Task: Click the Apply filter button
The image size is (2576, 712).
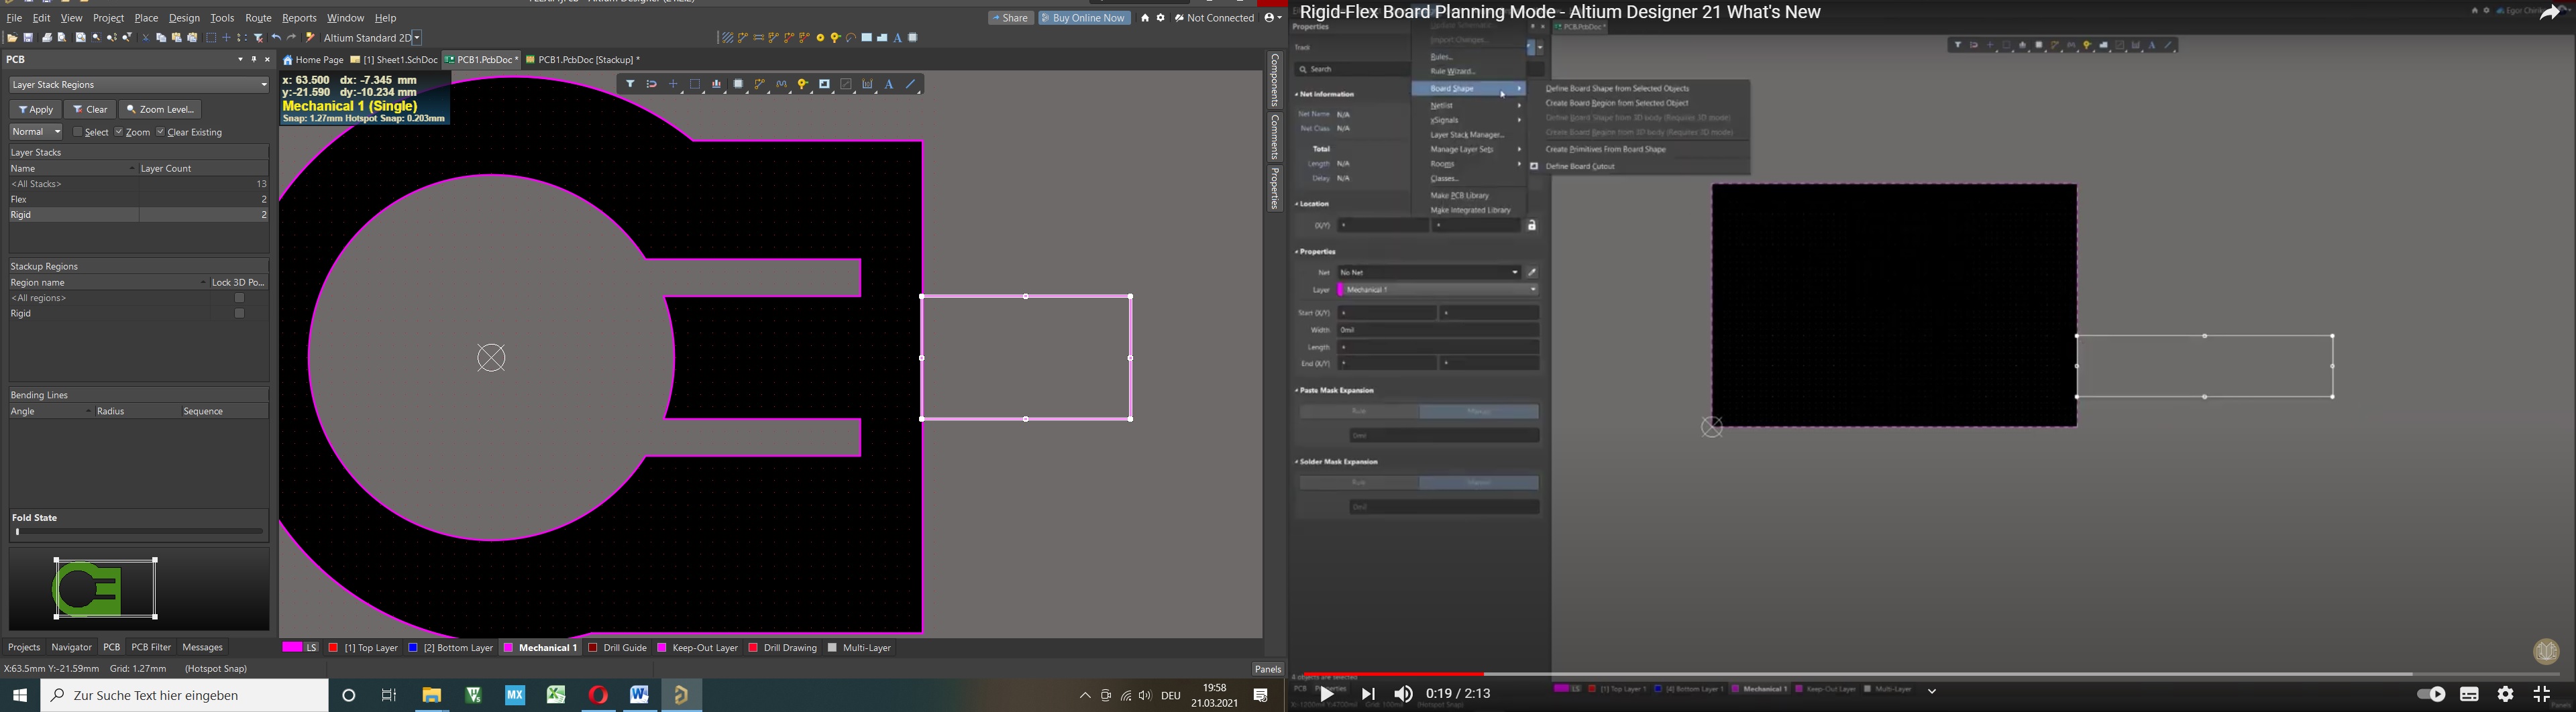Action: (x=35, y=109)
